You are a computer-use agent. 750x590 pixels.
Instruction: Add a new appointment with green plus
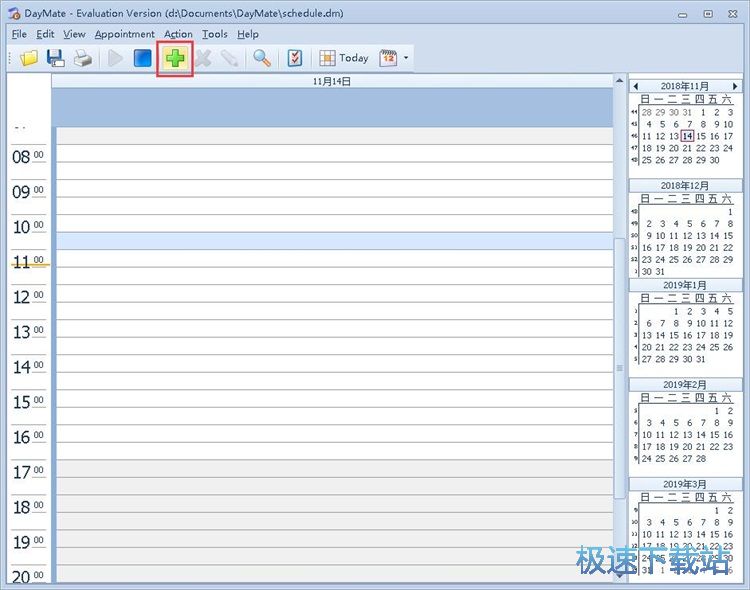click(175, 58)
